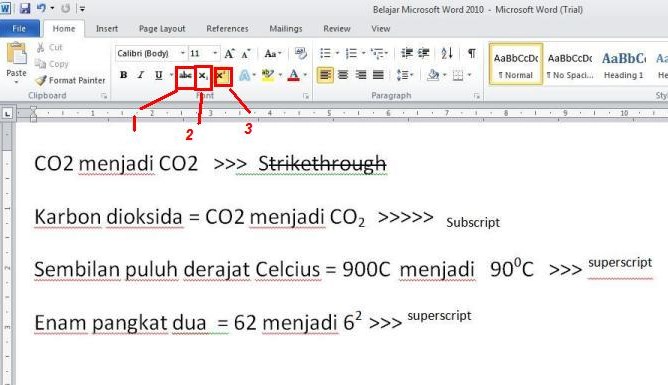Click the tab selector at ruler corner
Screen dimensions: 668x385
[x=8, y=113]
